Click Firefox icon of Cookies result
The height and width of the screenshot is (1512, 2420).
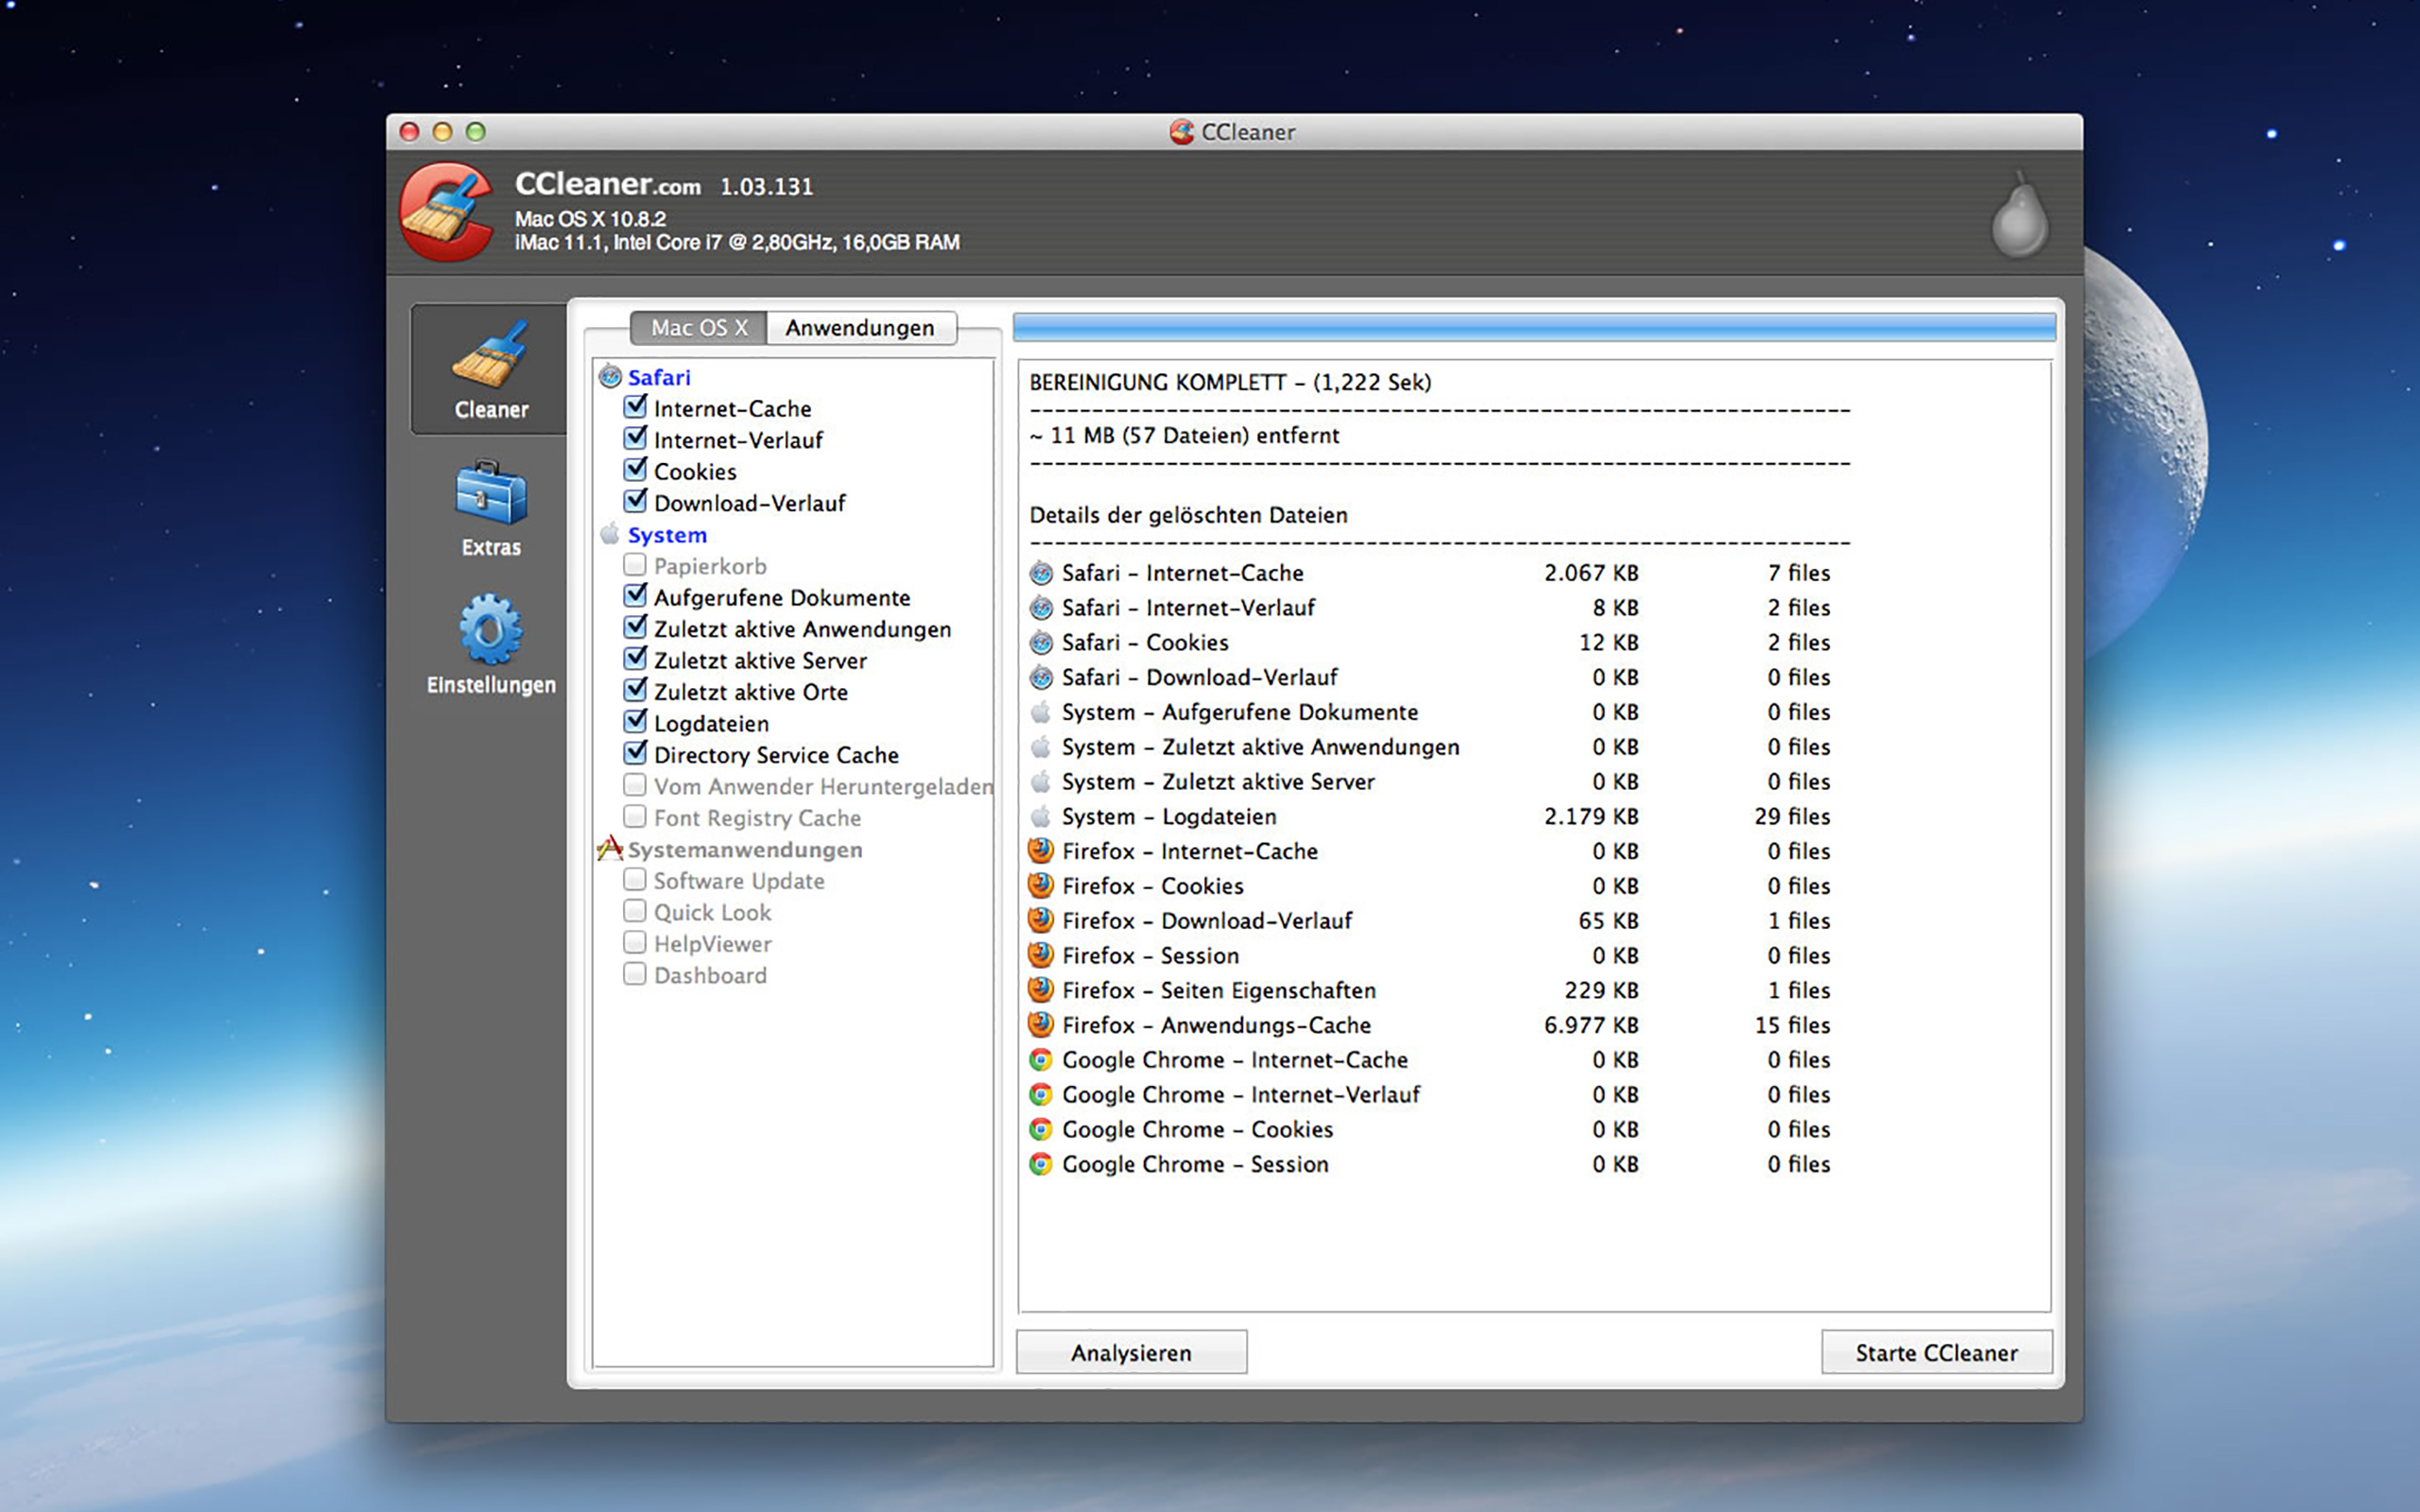pyautogui.click(x=1041, y=886)
